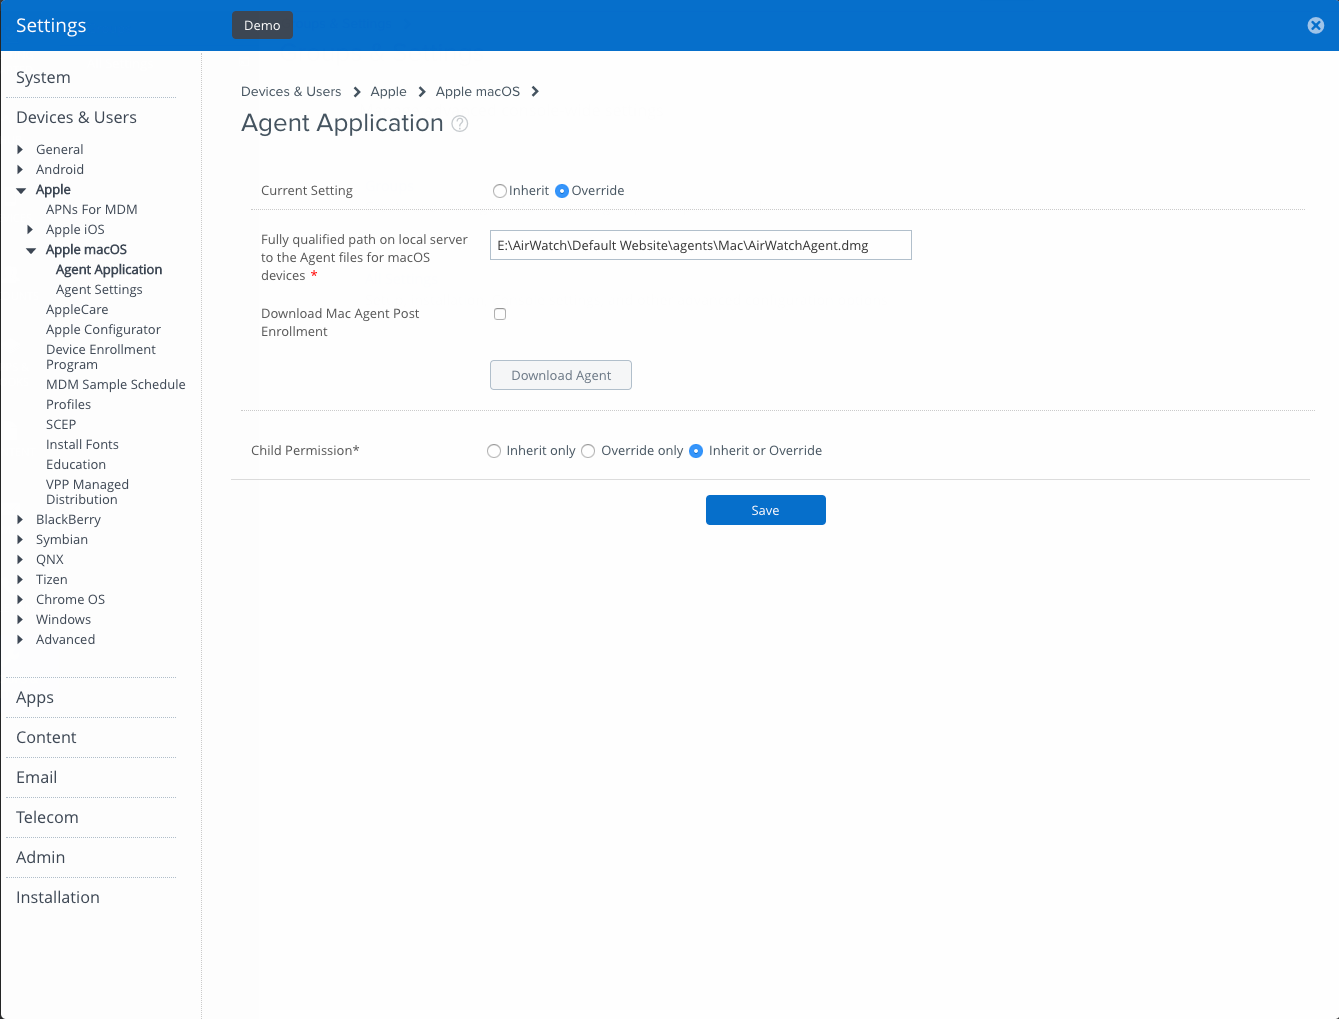Open the Email settings section
This screenshot has width=1339, height=1019.
click(36, 778)
